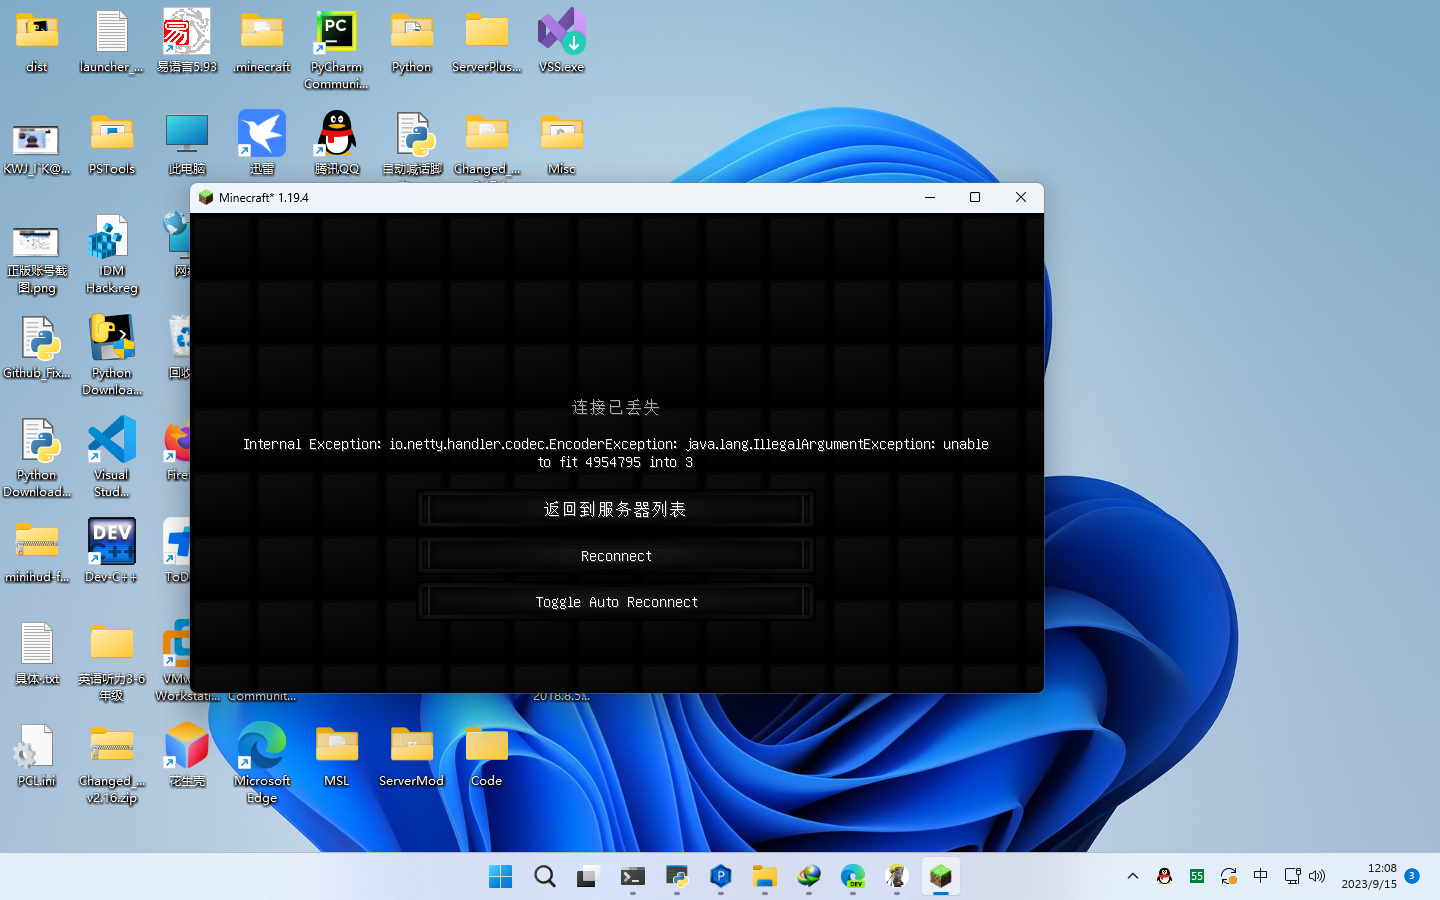Image resolution: width=1440 pixels, height=900 pixels.
Task: Open the dist folder on desktop
Action: (x=37, y=43)
